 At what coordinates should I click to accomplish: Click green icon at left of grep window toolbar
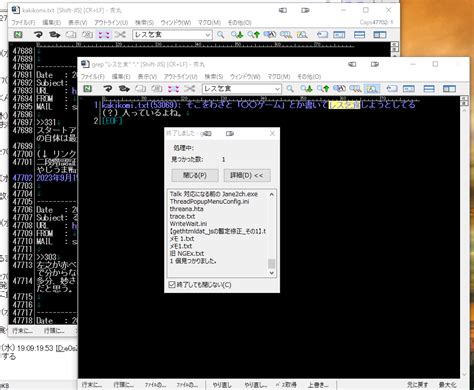pos(87,89)
